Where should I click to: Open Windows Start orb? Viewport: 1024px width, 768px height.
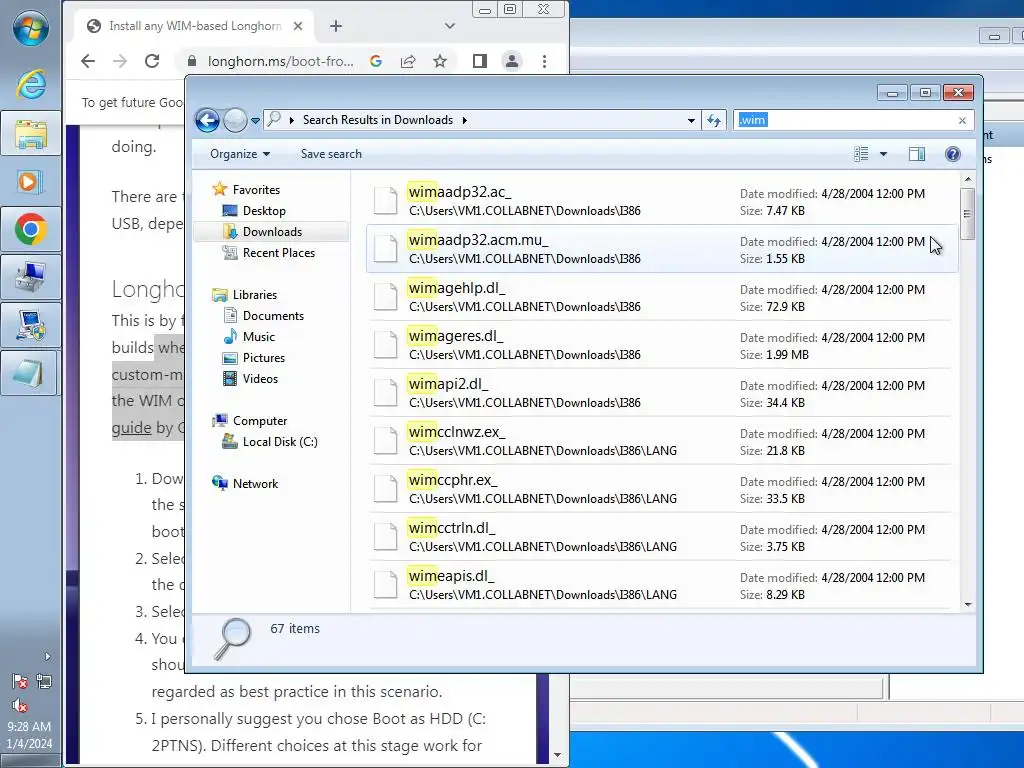point(31,29)
